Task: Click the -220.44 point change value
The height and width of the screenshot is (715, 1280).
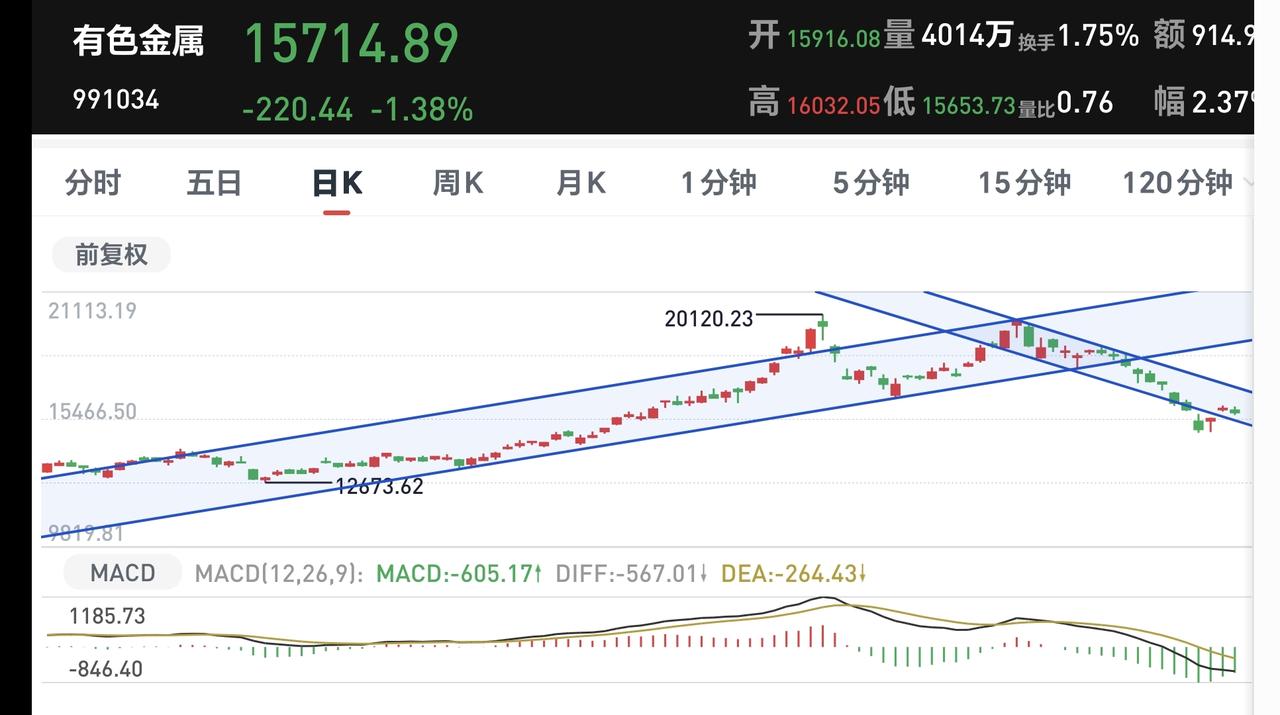Action: (x=298, y=109)
